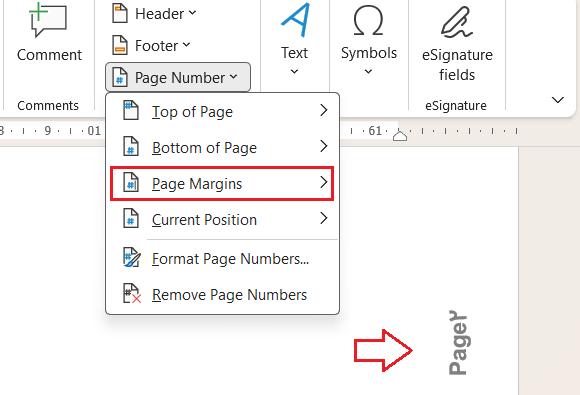Select Remove Page Numbers option
This screenshot has height=395, width=580.
click(222, 294)
